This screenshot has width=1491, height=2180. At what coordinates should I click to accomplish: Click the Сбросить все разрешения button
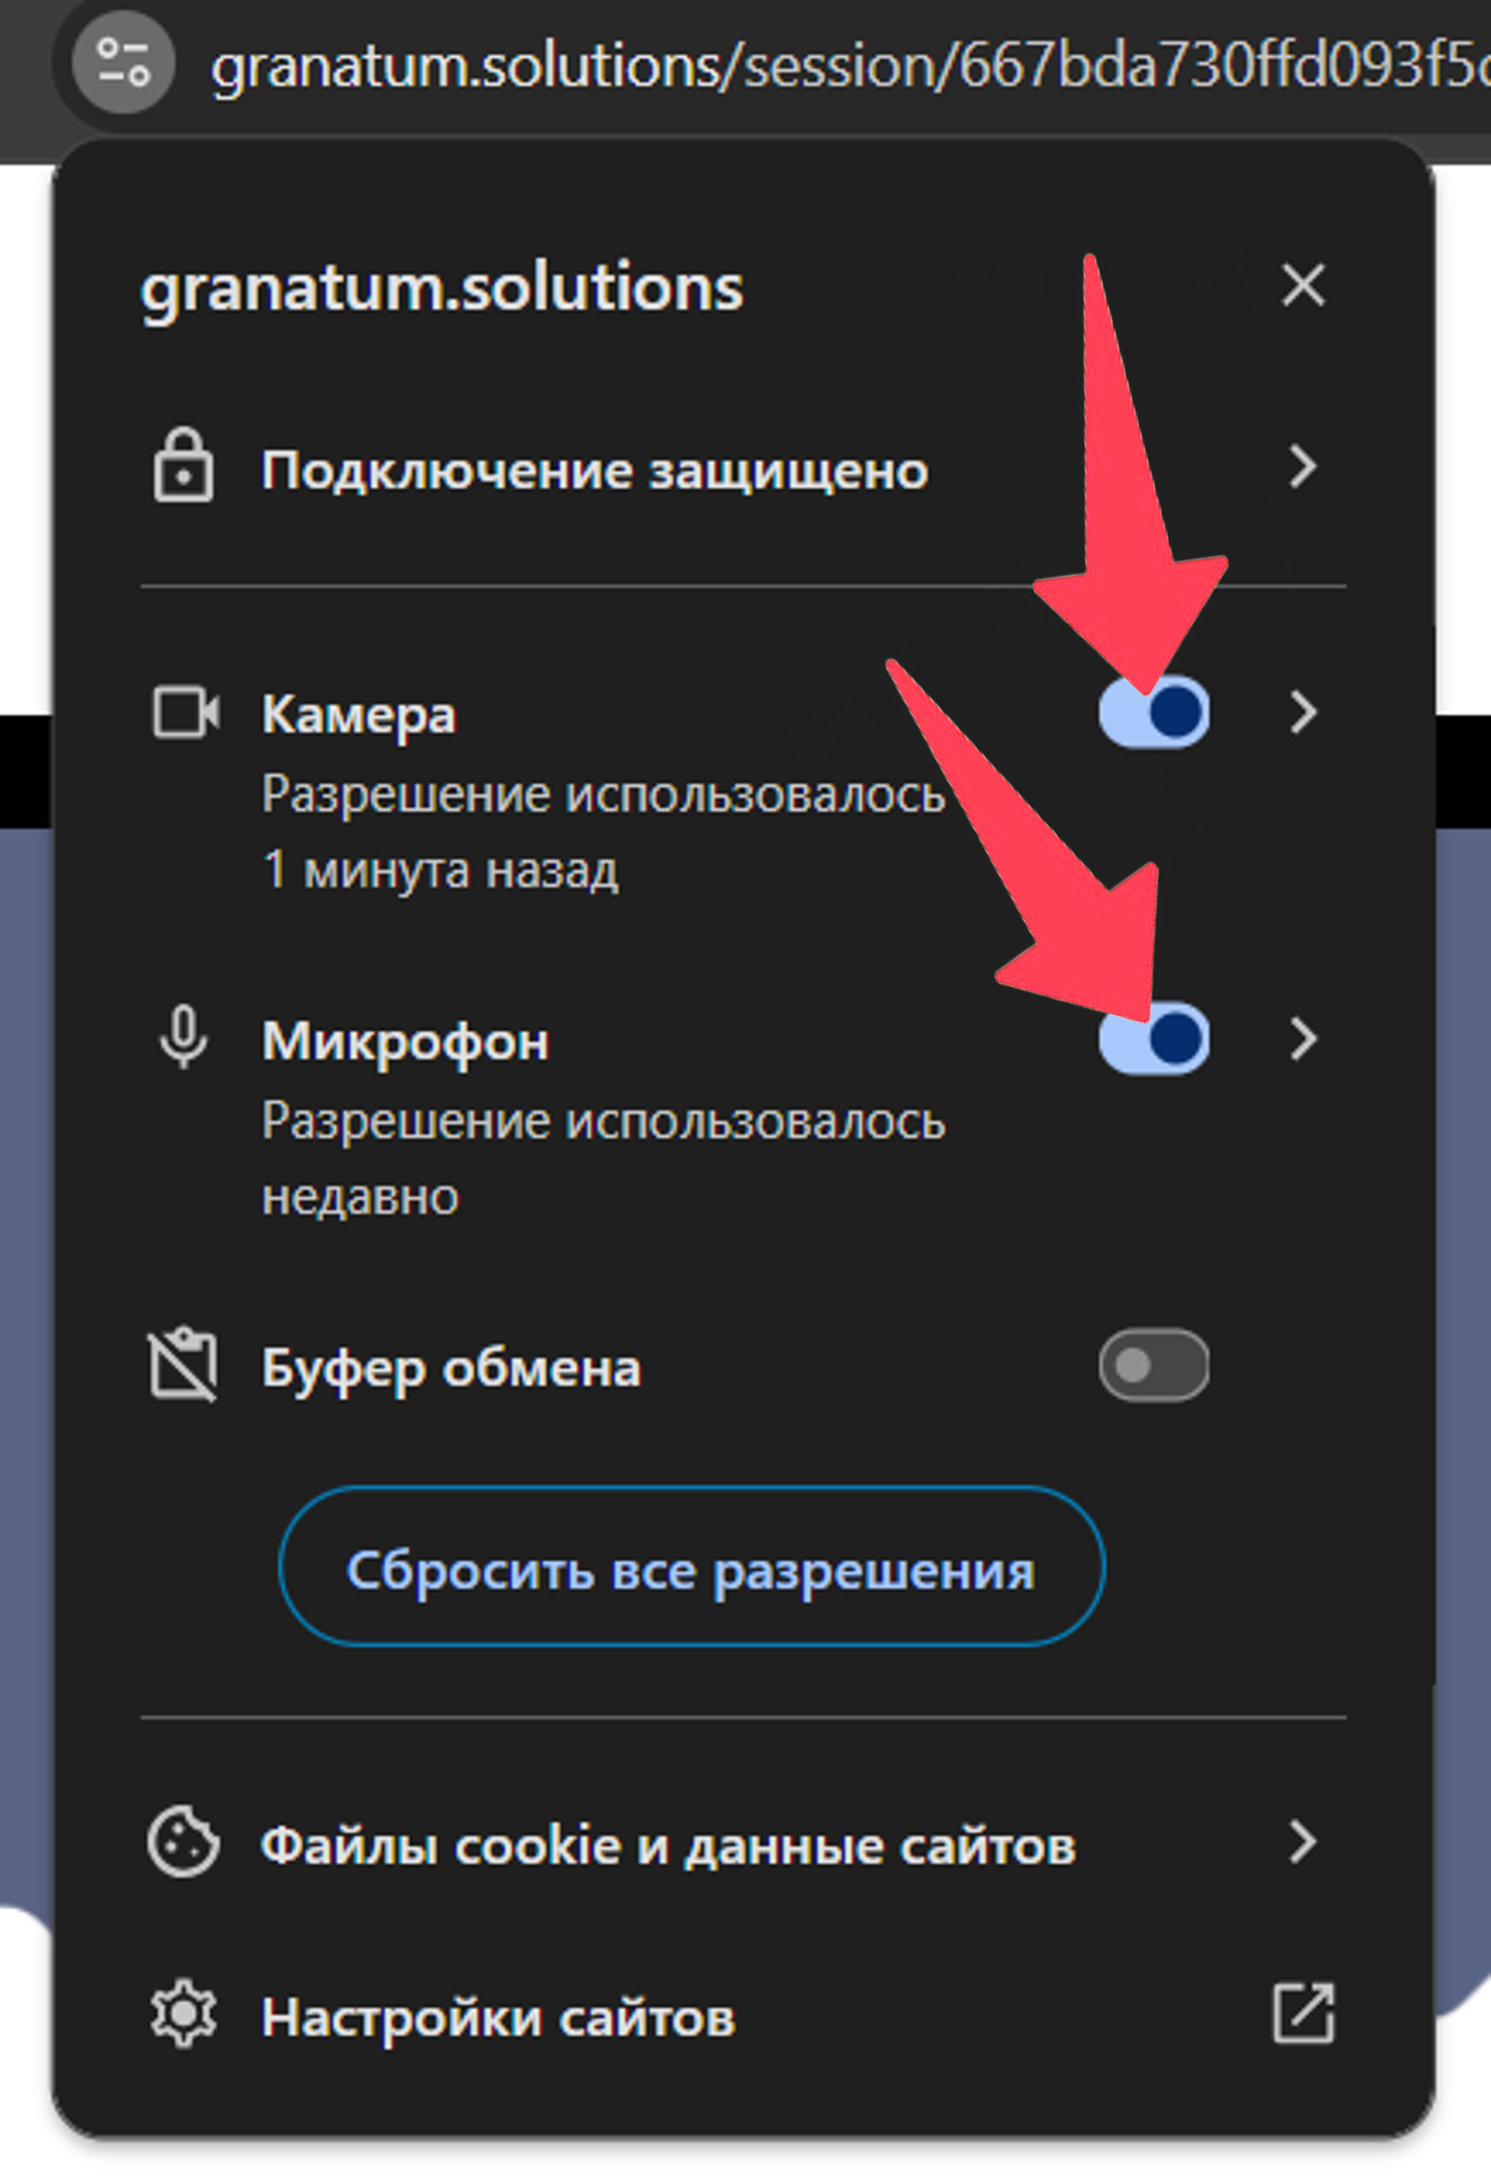point(692,1566)
